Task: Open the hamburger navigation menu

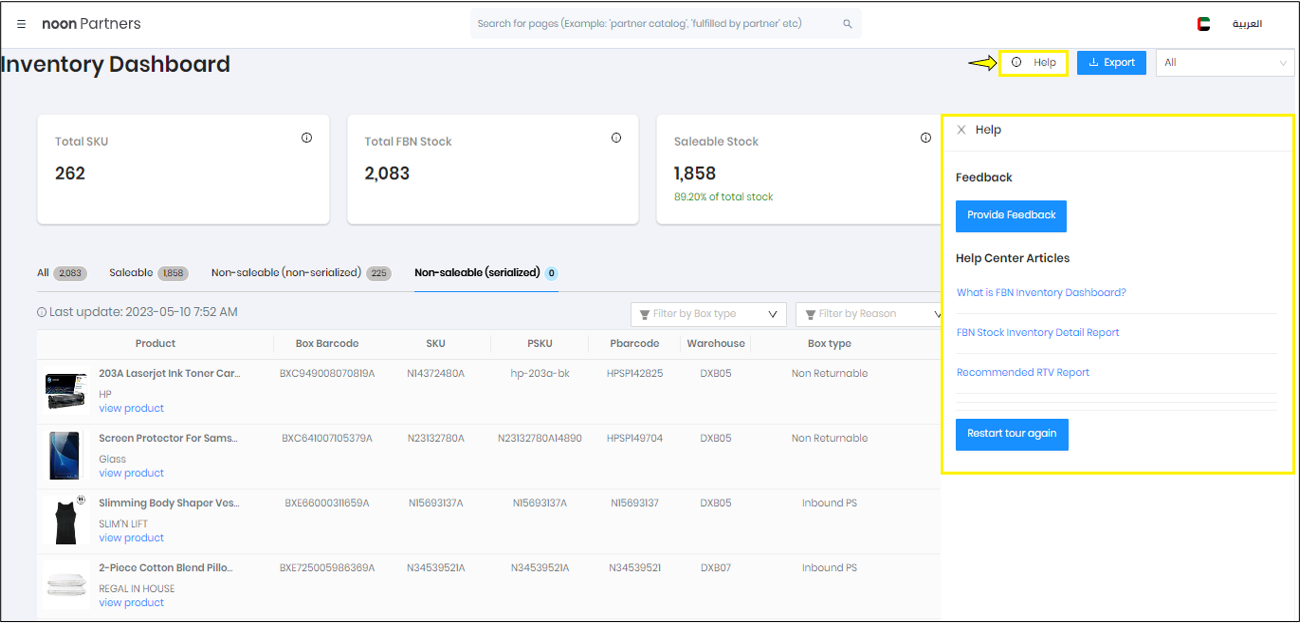Action: 21,24
